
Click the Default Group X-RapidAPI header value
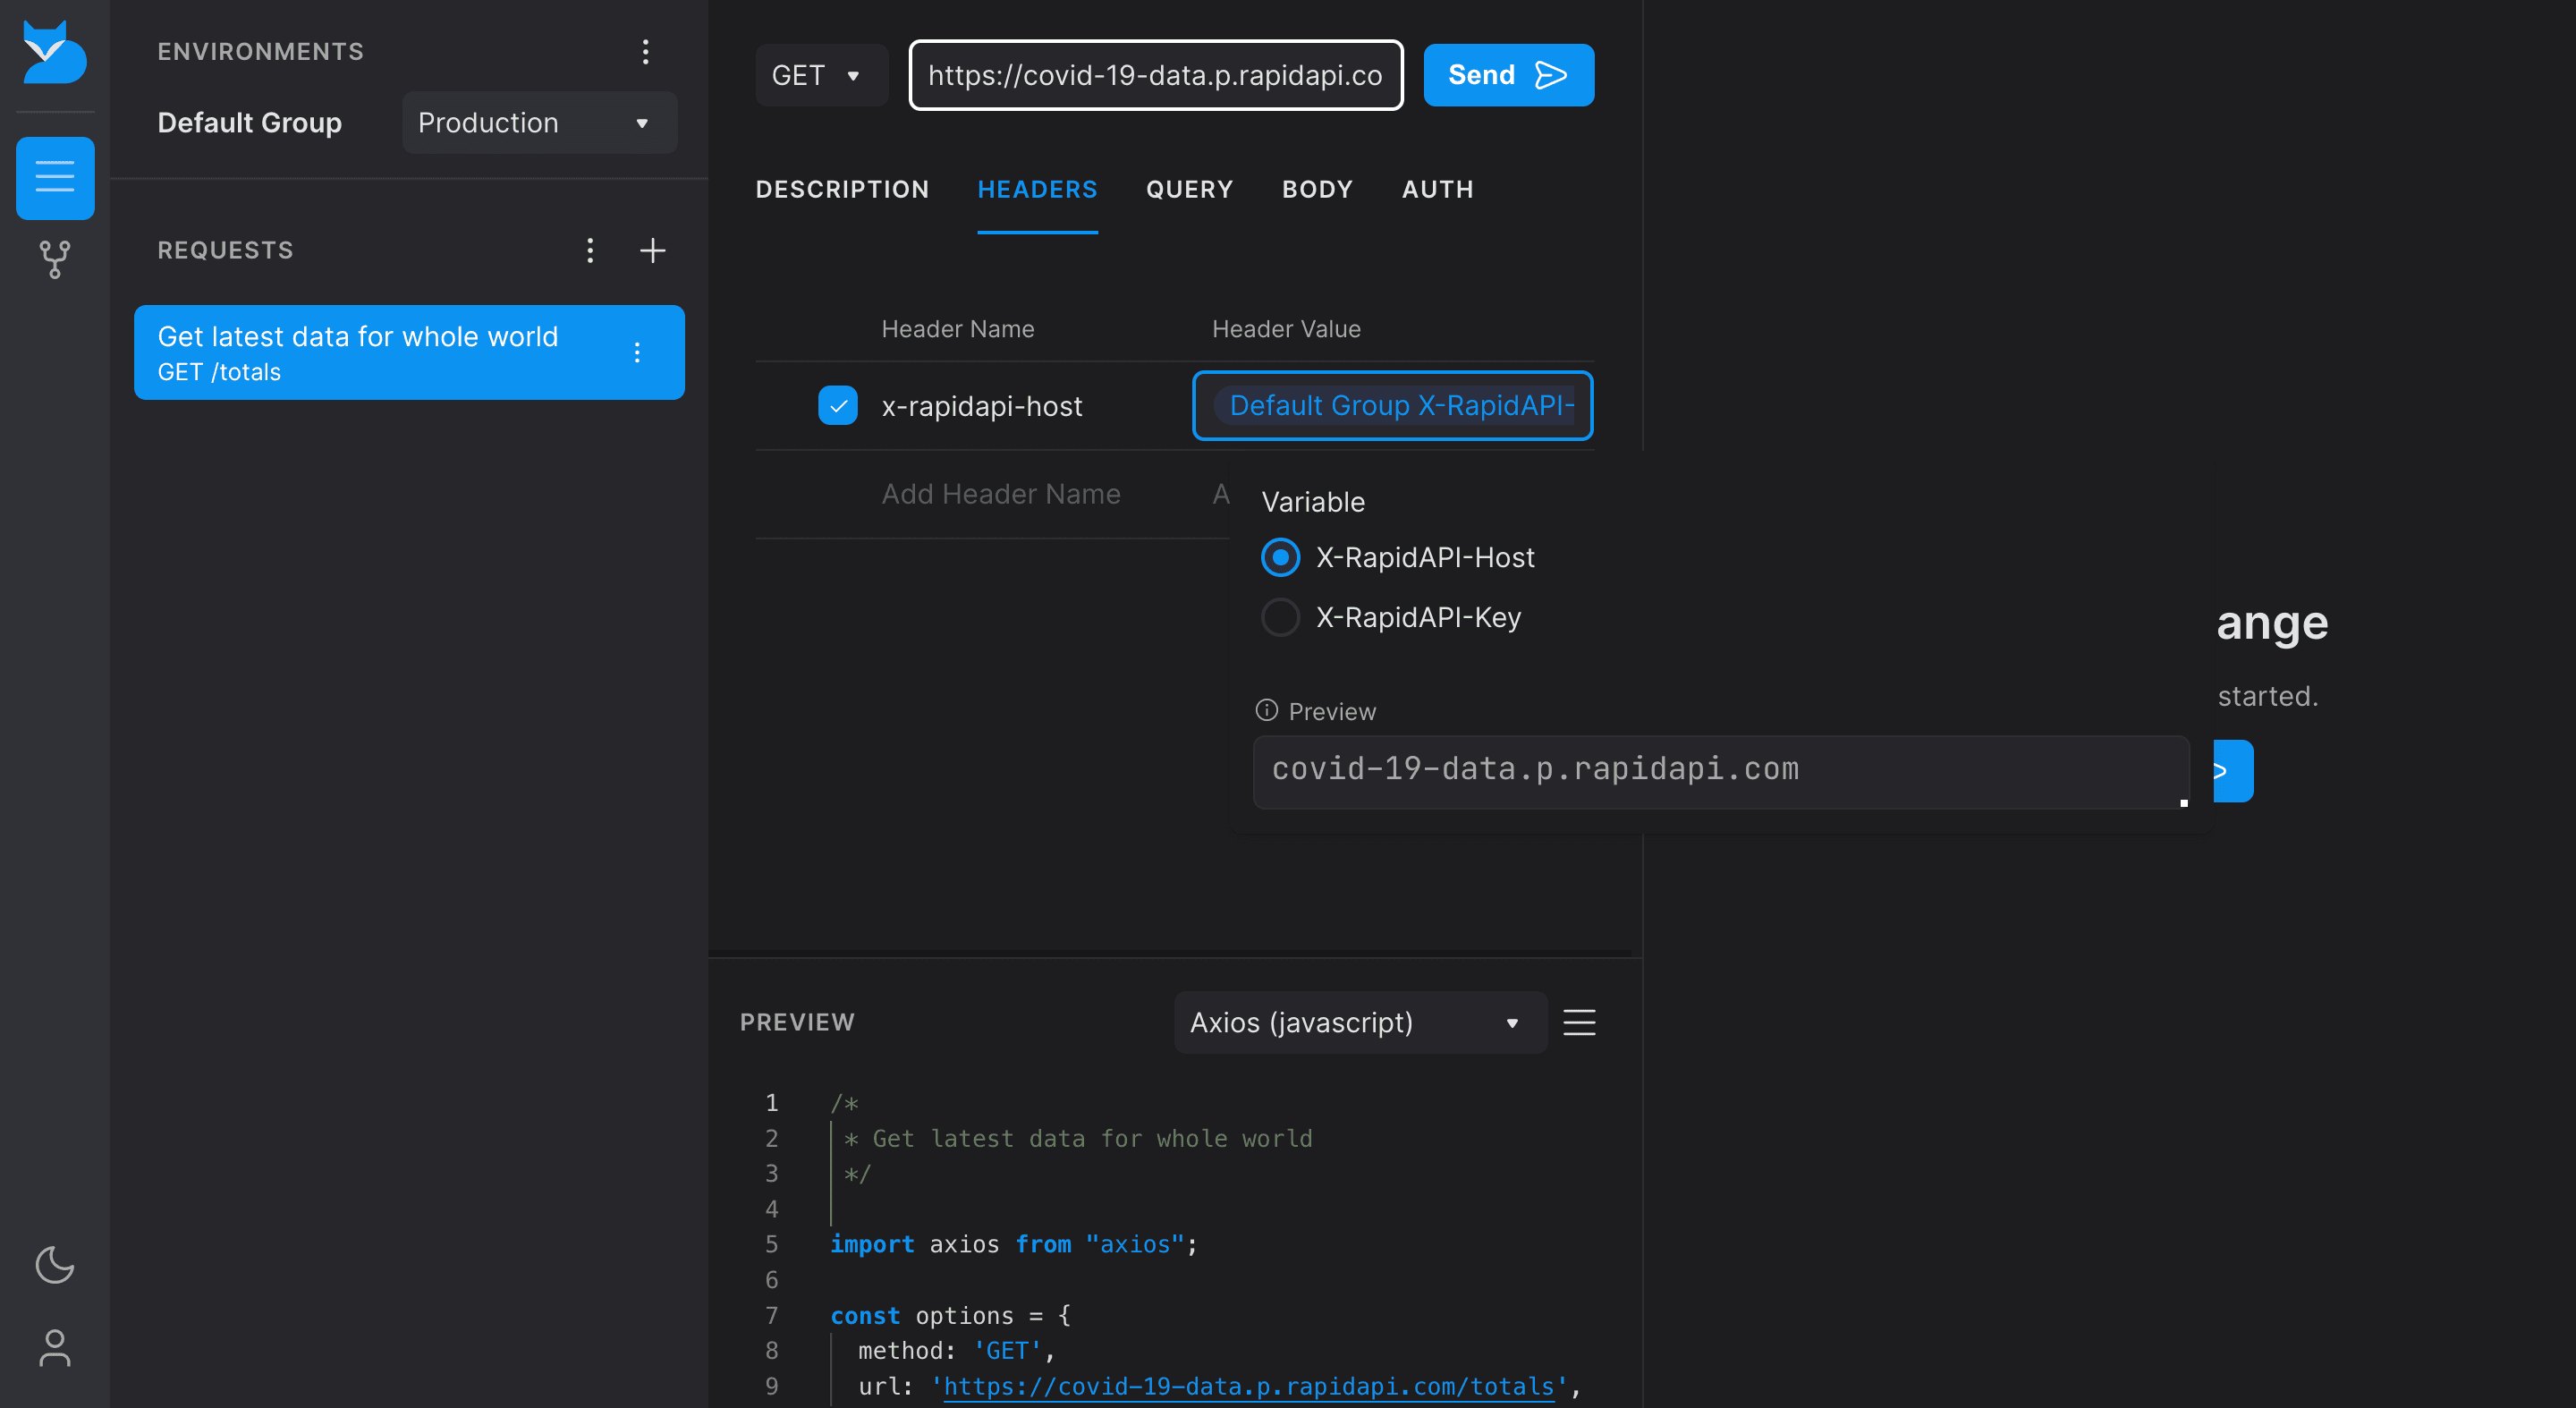click(1392, 405)
